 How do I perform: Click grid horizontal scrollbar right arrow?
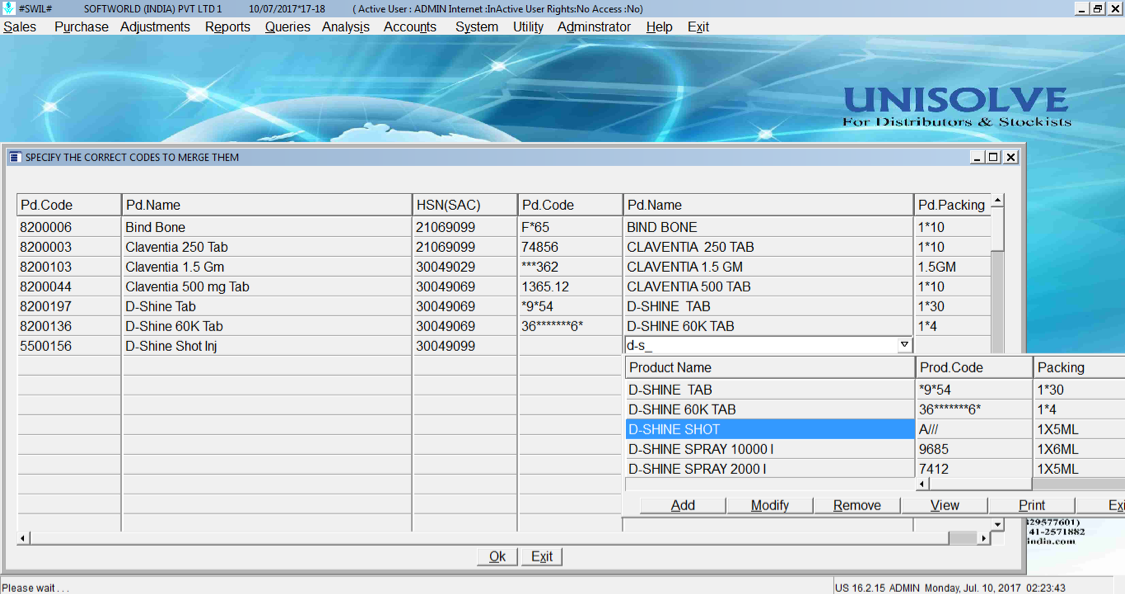[x=984, y=538]
